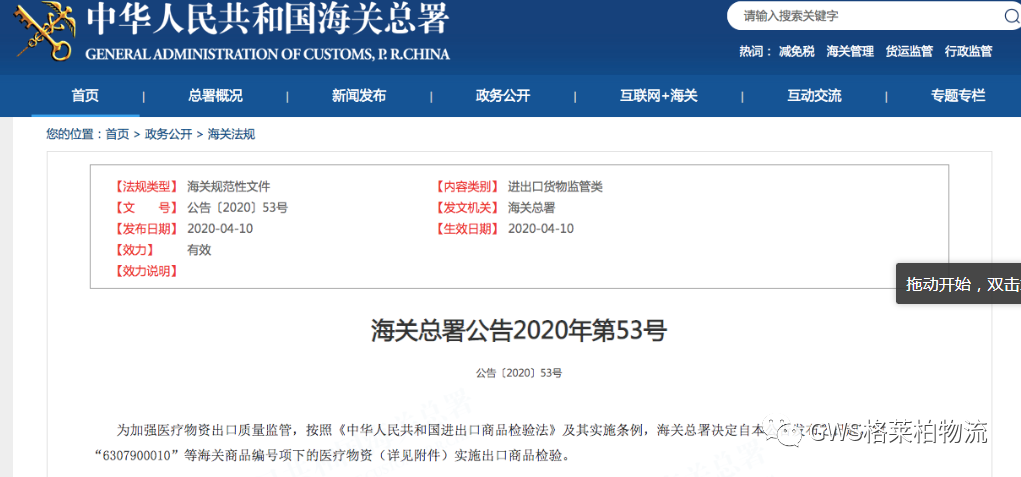The height and width of the screenshot is (477, 1021).
Task: Click the 效力说明 field label
Action: (x=145, y=270)
